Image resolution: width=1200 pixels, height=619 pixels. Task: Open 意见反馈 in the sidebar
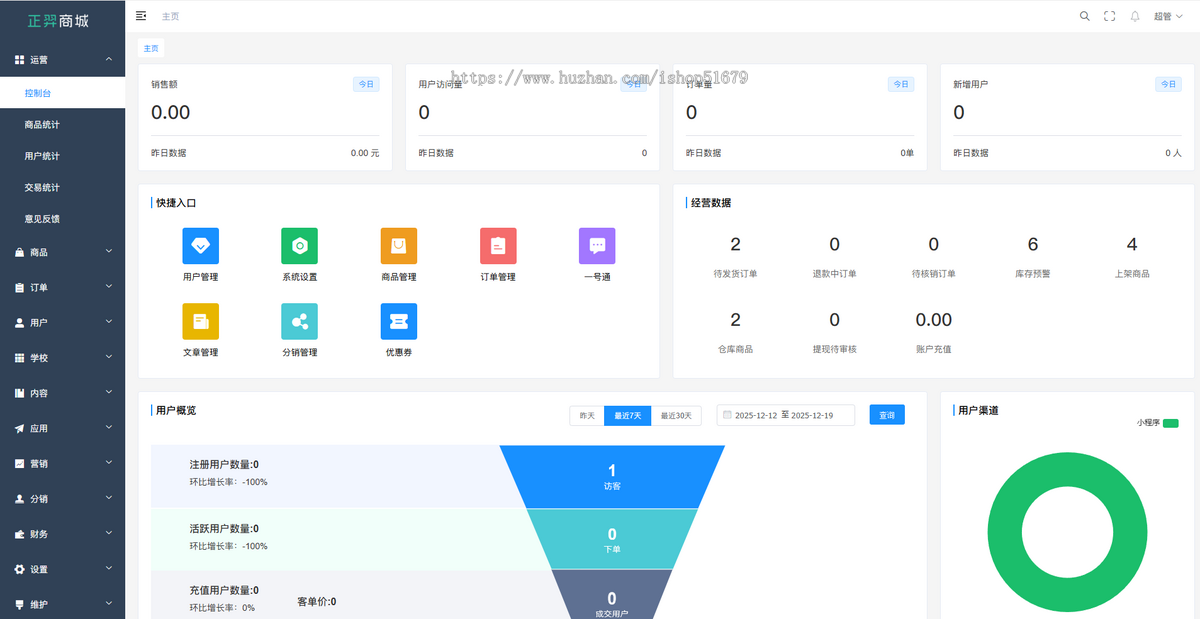coord(62,218)
